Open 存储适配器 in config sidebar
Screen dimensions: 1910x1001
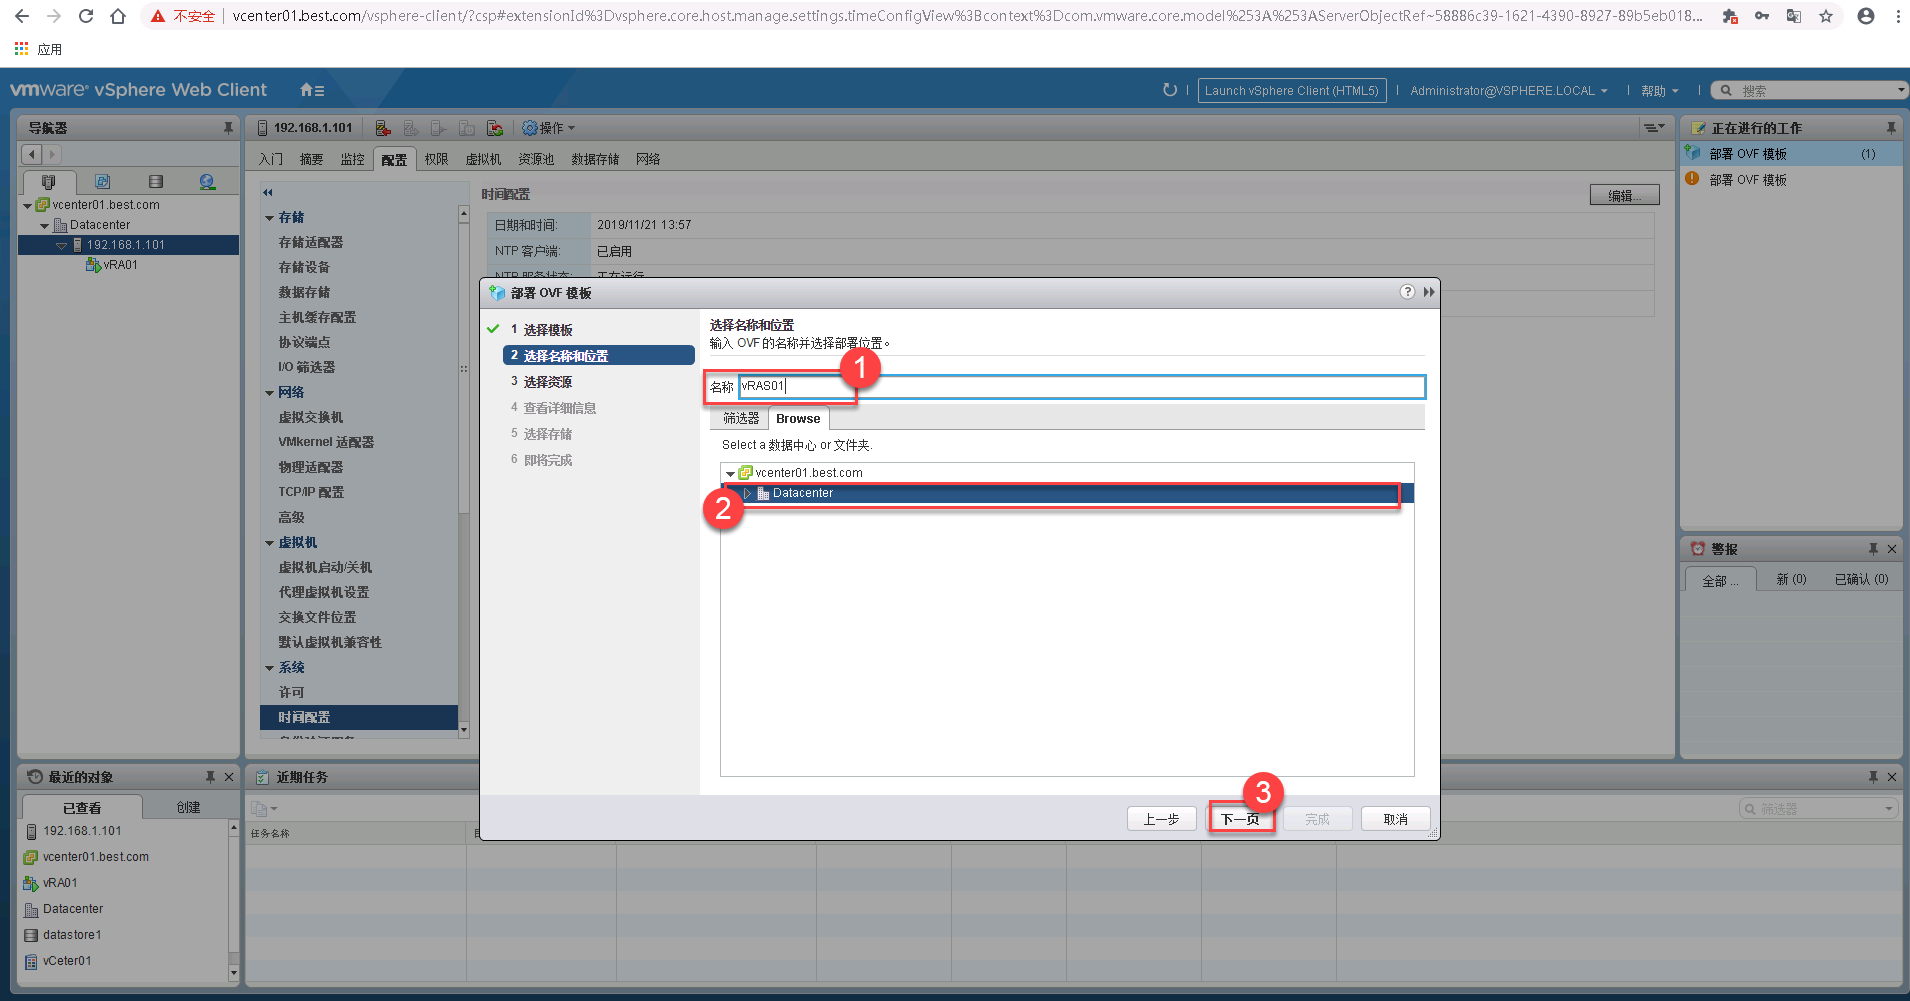(x=310, y=243)
